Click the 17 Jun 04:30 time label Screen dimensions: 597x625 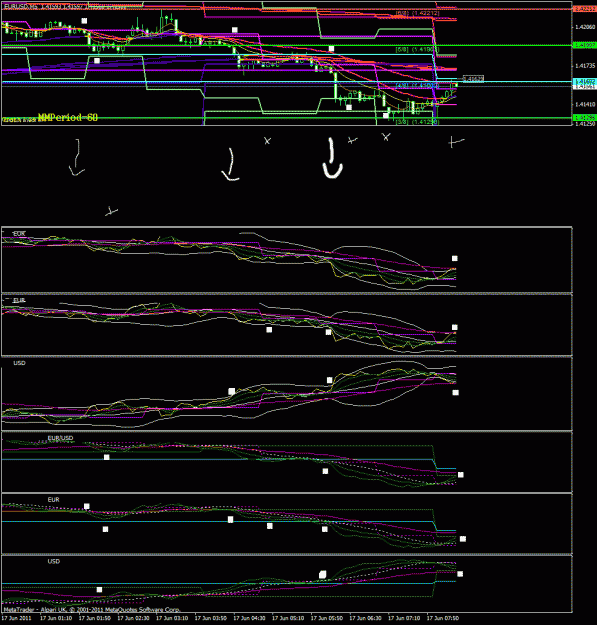click(249, 618)
